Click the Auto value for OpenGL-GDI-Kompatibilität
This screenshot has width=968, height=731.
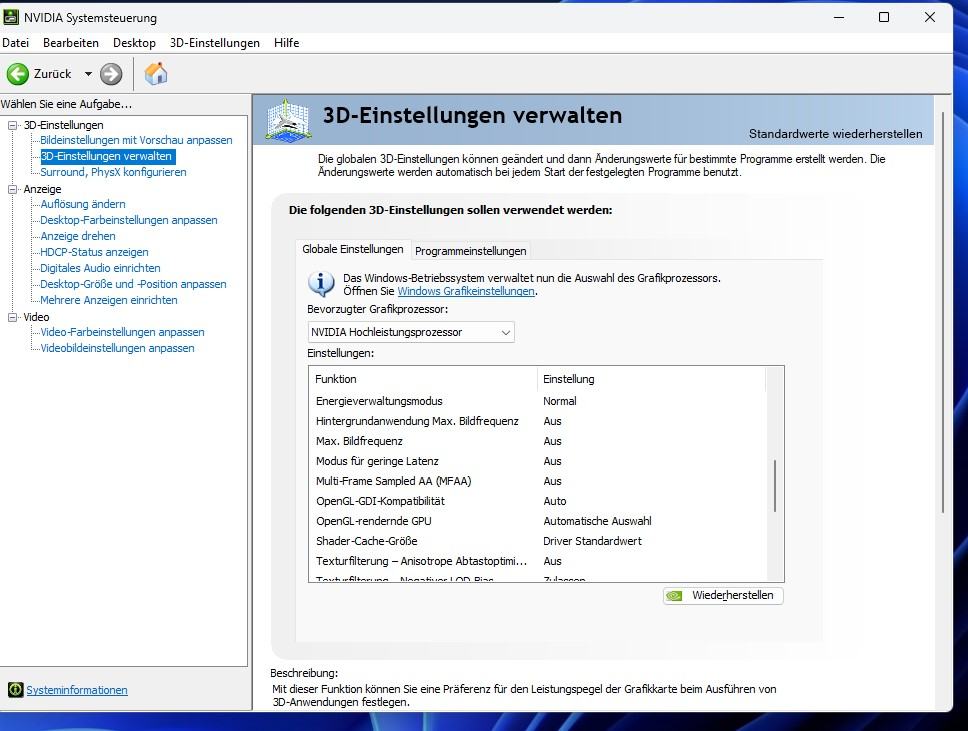tap(554, 501)
